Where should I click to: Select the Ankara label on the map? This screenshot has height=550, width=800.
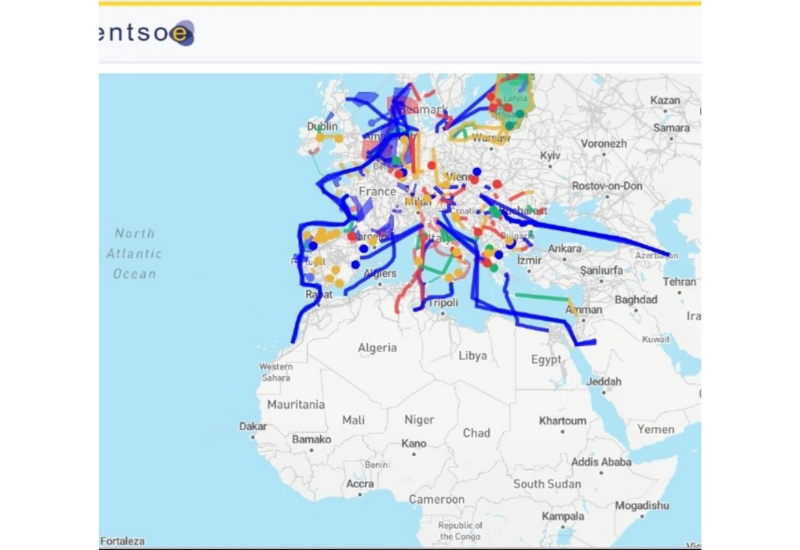(x=564, y=248)
